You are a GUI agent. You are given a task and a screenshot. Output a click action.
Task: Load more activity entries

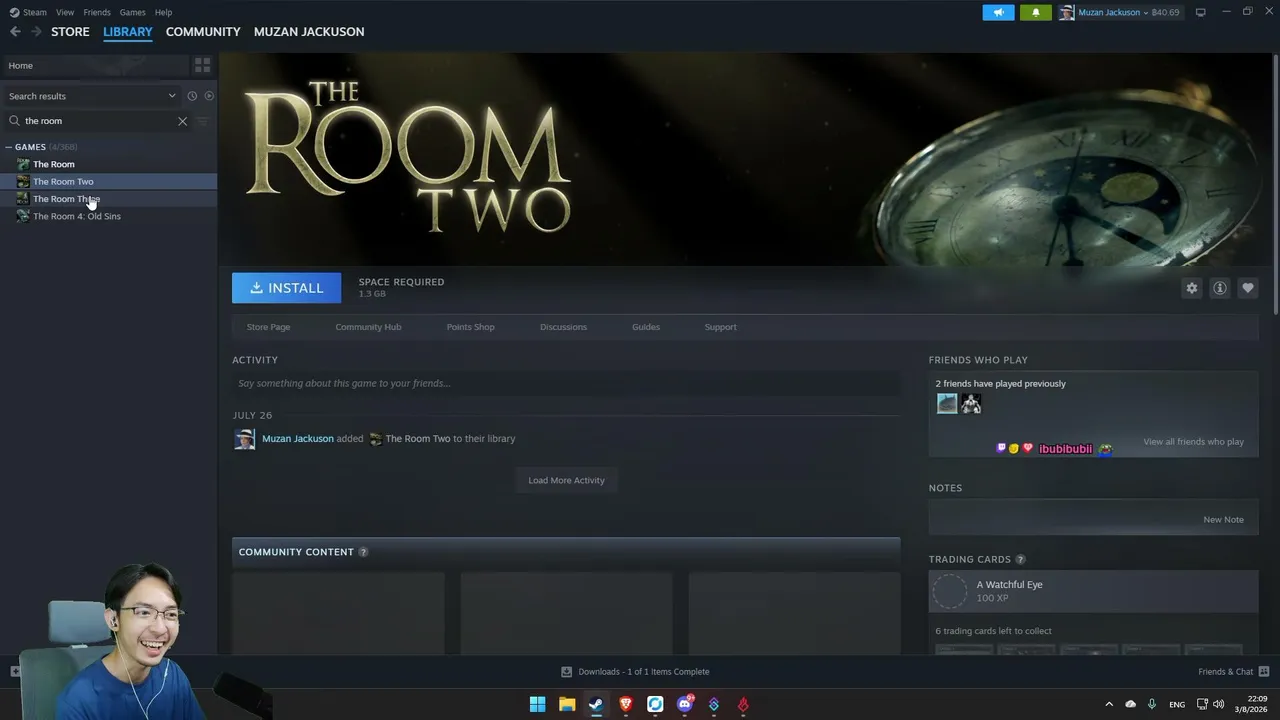coord(566,480)
